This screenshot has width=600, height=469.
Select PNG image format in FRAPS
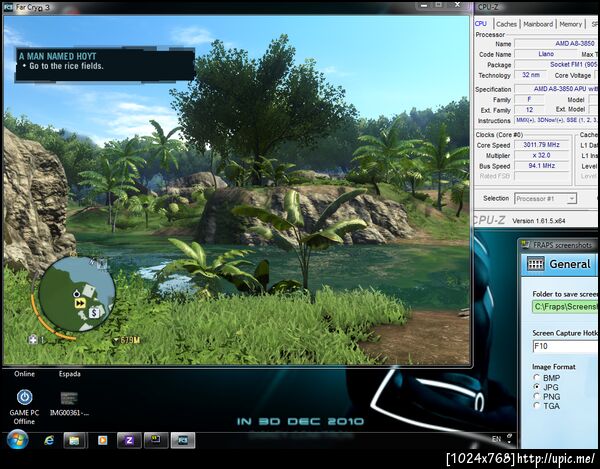pyautogui.click(x=536, y=396)
